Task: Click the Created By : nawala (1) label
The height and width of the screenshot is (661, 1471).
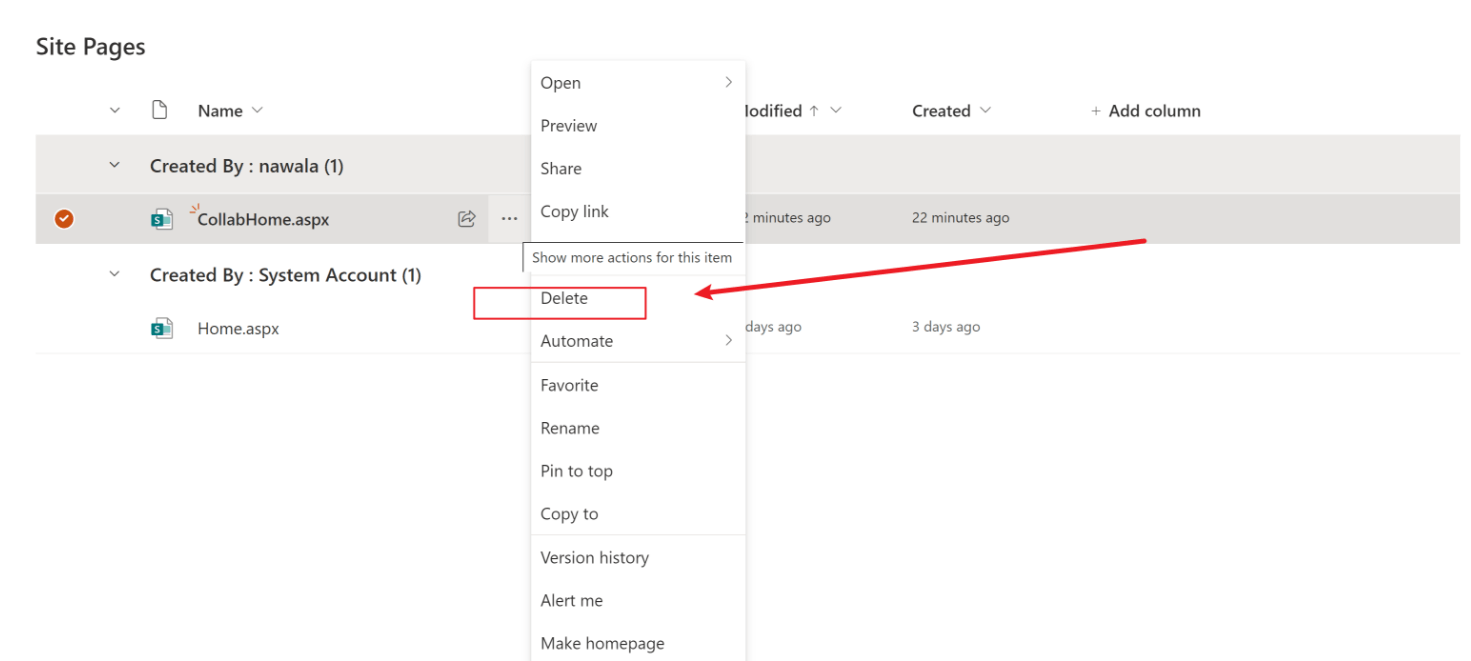Action: pyautogui.click(x=247, y=166)
